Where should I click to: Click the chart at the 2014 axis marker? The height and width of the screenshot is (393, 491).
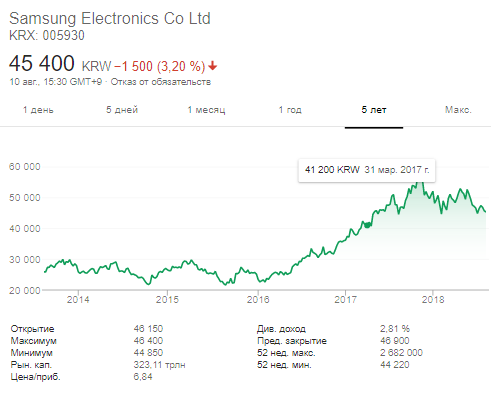click(x=78, y=299)
